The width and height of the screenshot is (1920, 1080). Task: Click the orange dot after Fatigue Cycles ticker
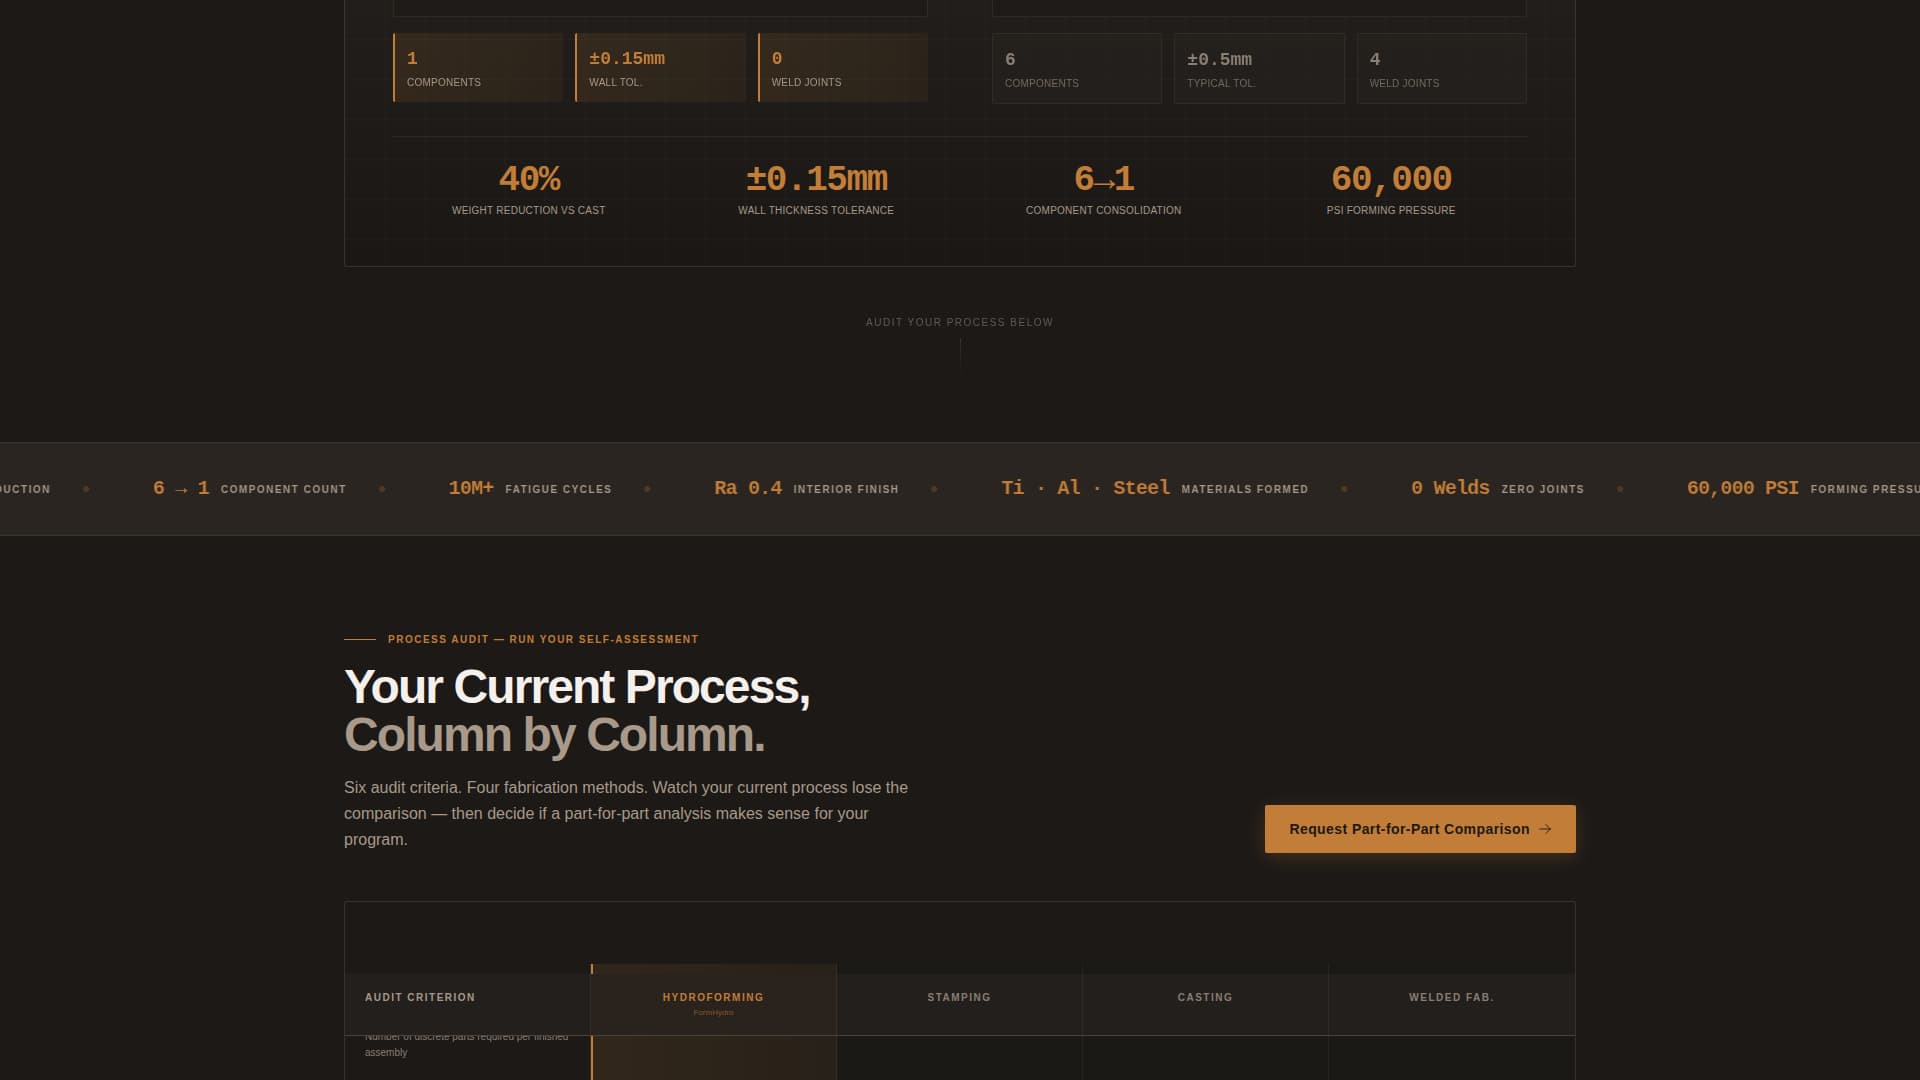pyautogui.click(x=648, y=489)
